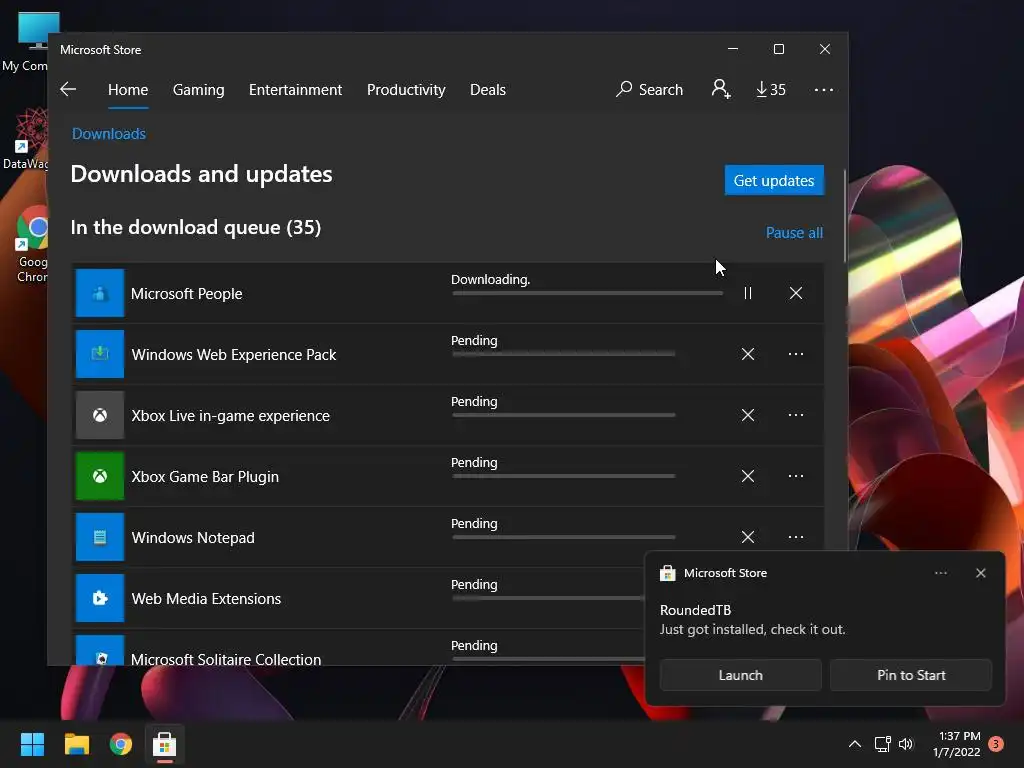Cancel Xbox Live in-game experience download

tap(748, 415)
